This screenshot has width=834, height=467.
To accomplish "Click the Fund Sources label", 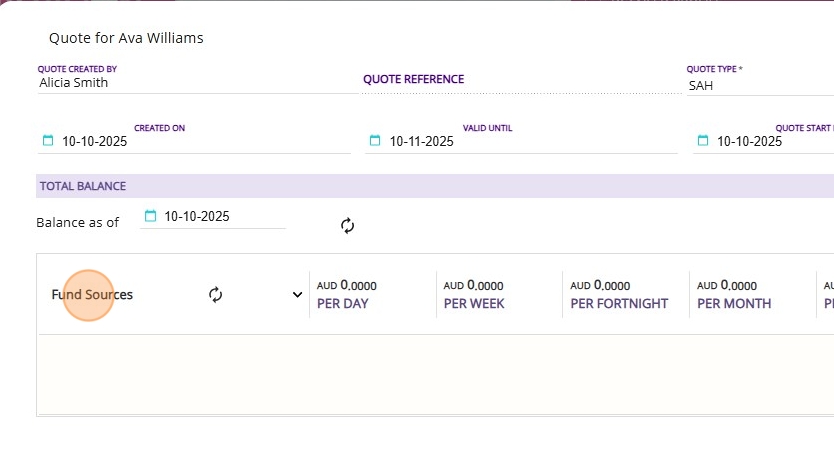I will [92, 295].
